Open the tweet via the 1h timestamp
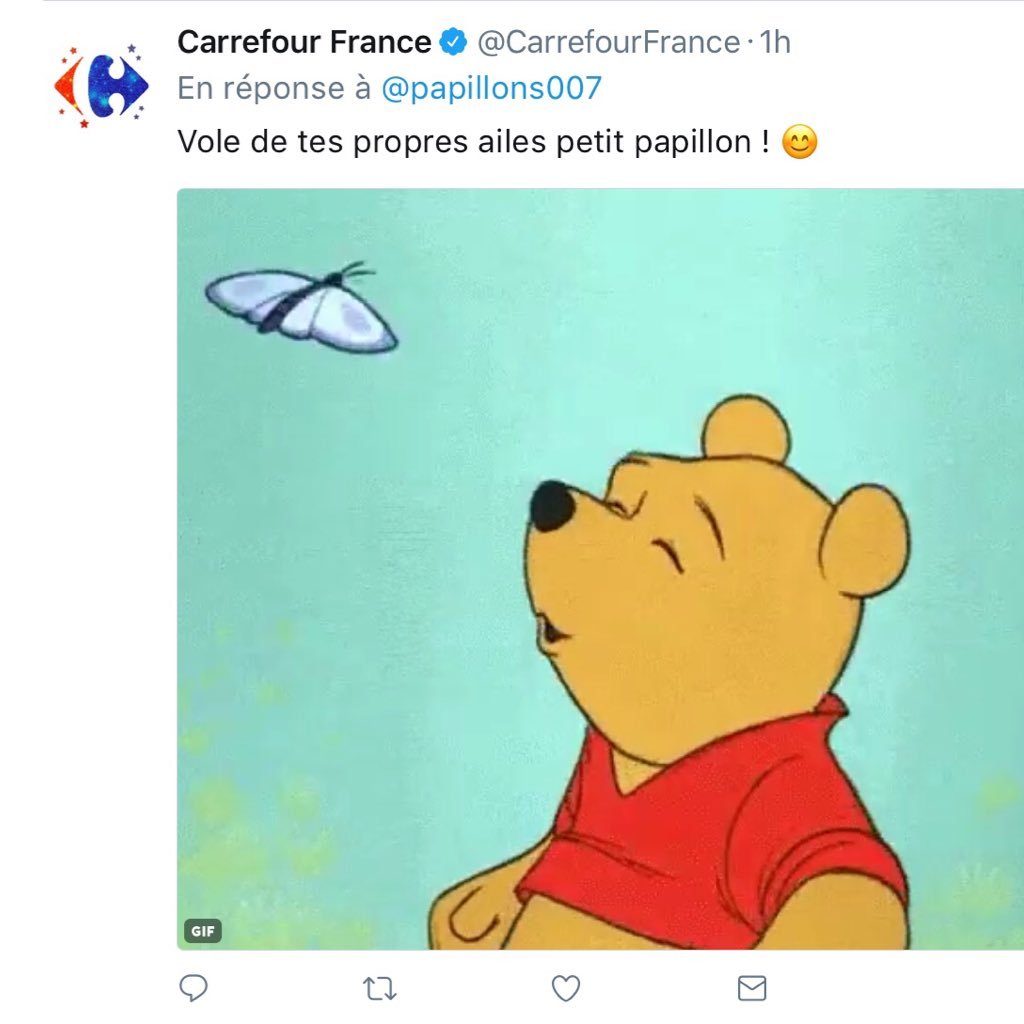Screen dimensions: 1024x1024 tap(775, 42)
